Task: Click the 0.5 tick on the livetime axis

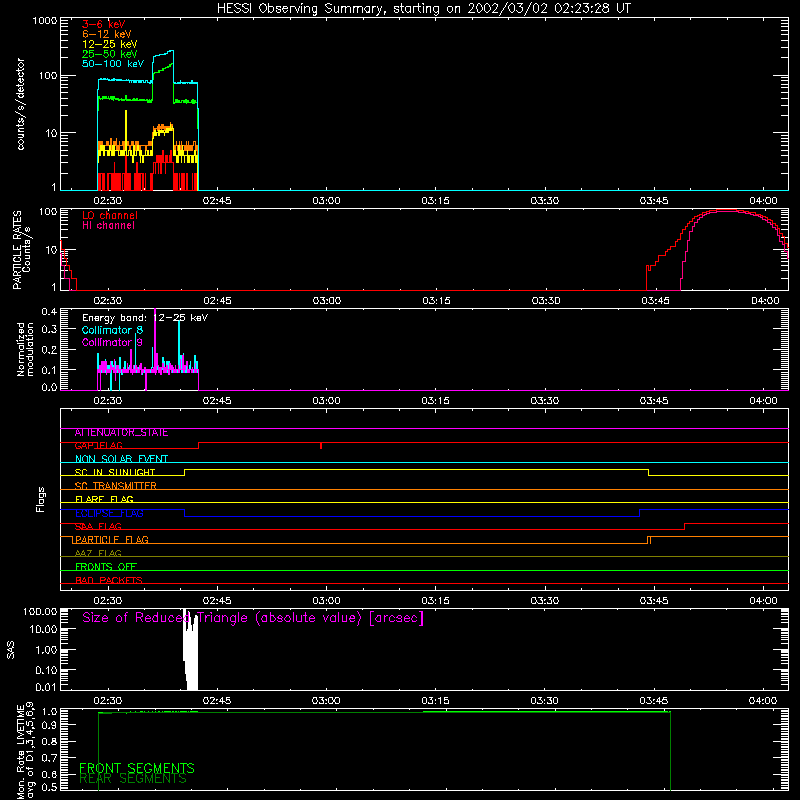Action: click(49, 787)
